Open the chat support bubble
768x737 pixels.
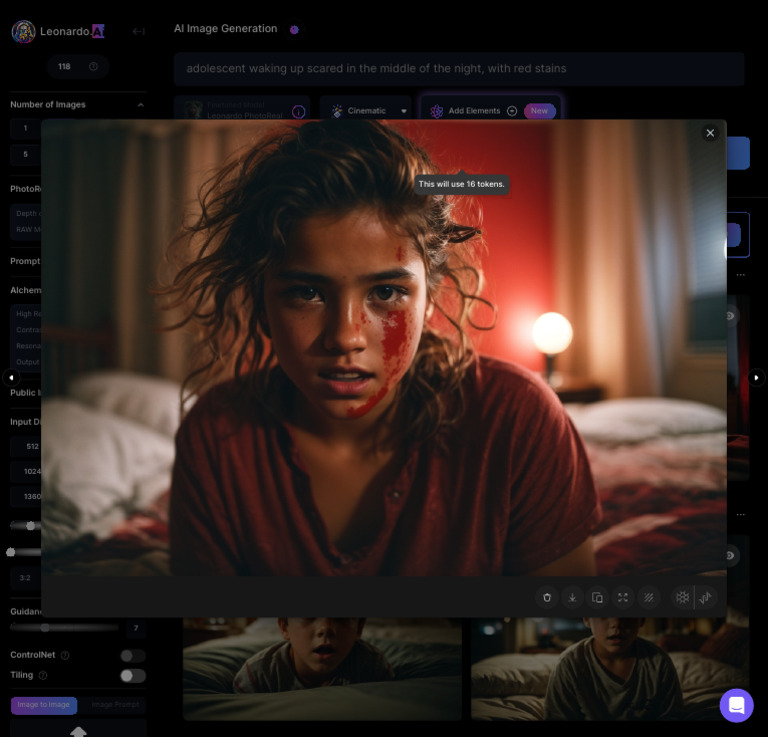click(x=736, y=705)
